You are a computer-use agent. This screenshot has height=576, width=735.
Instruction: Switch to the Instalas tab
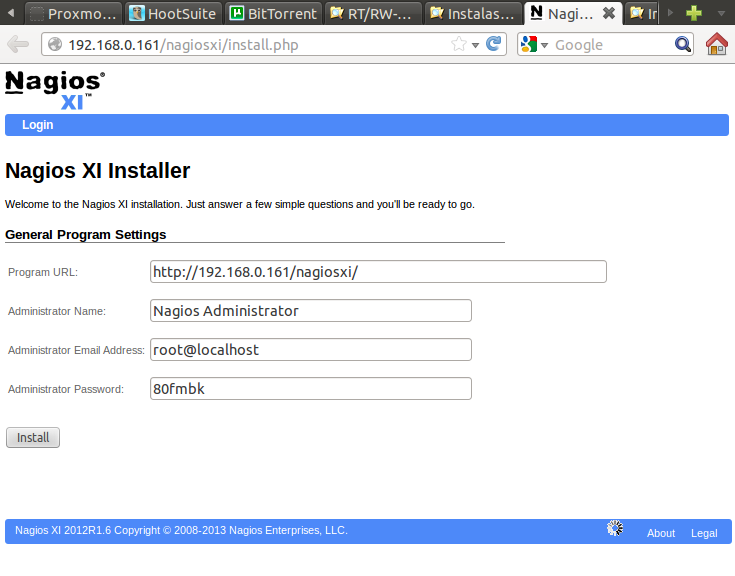click(473, 13)
